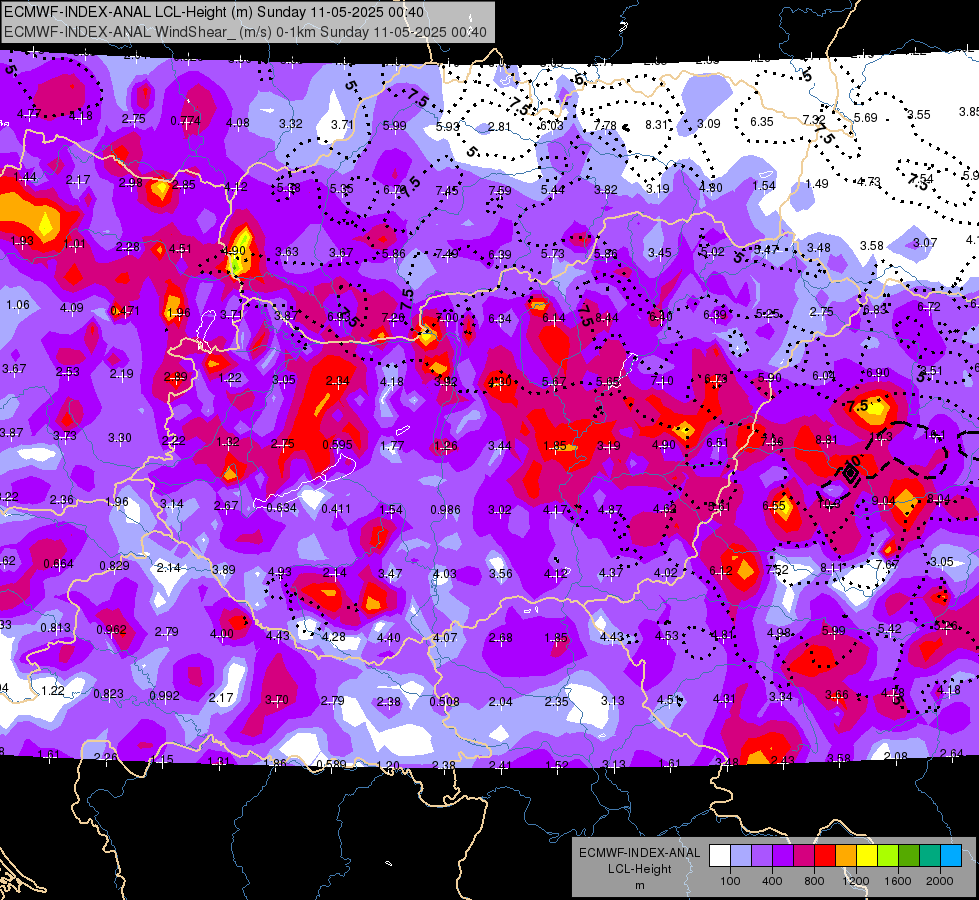Screen dimensions: 979x900
Task: Click the grid value 2.08
Action: pos(896,756)
